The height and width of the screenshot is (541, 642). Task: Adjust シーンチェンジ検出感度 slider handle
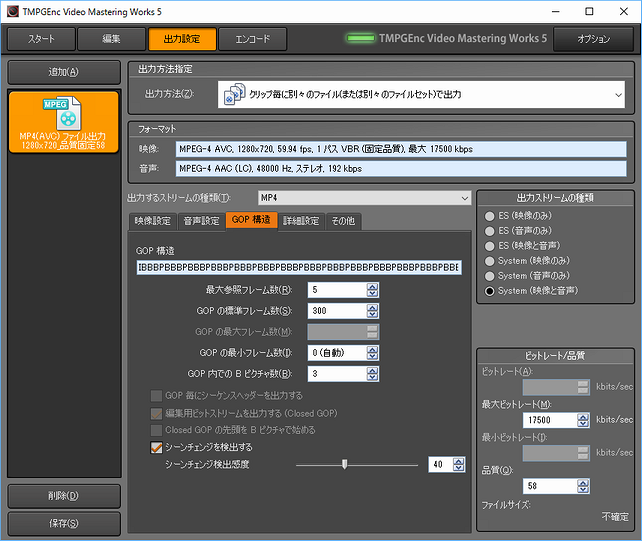click(345, 464)
